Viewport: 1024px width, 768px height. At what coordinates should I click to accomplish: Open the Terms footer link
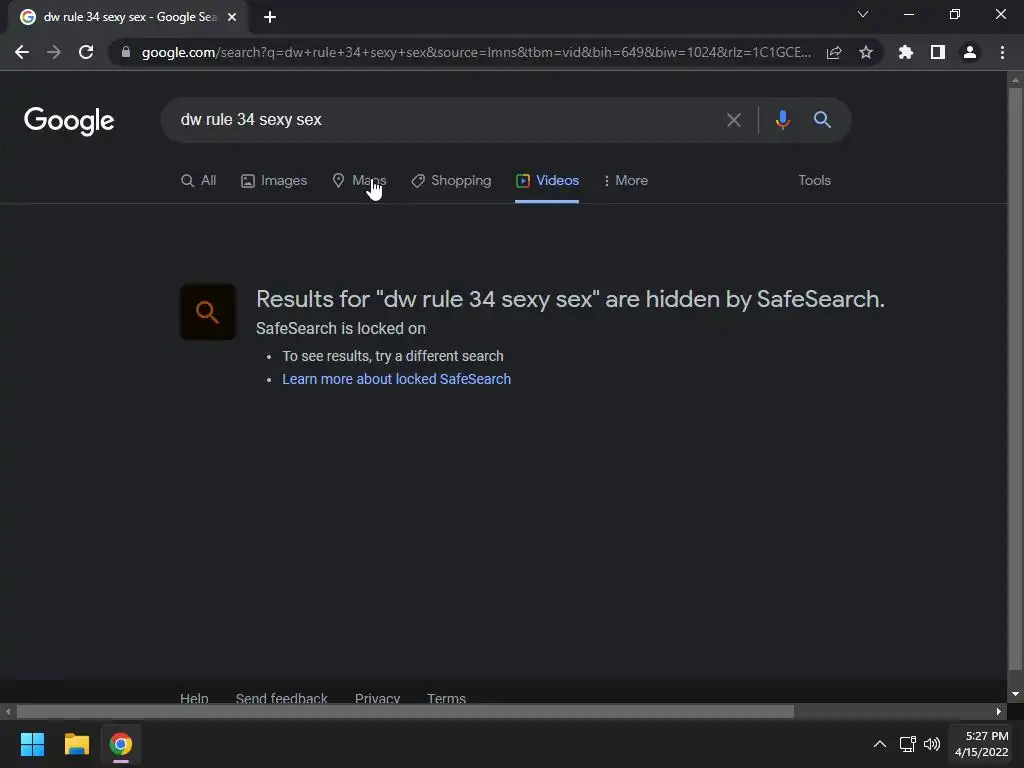447,698
